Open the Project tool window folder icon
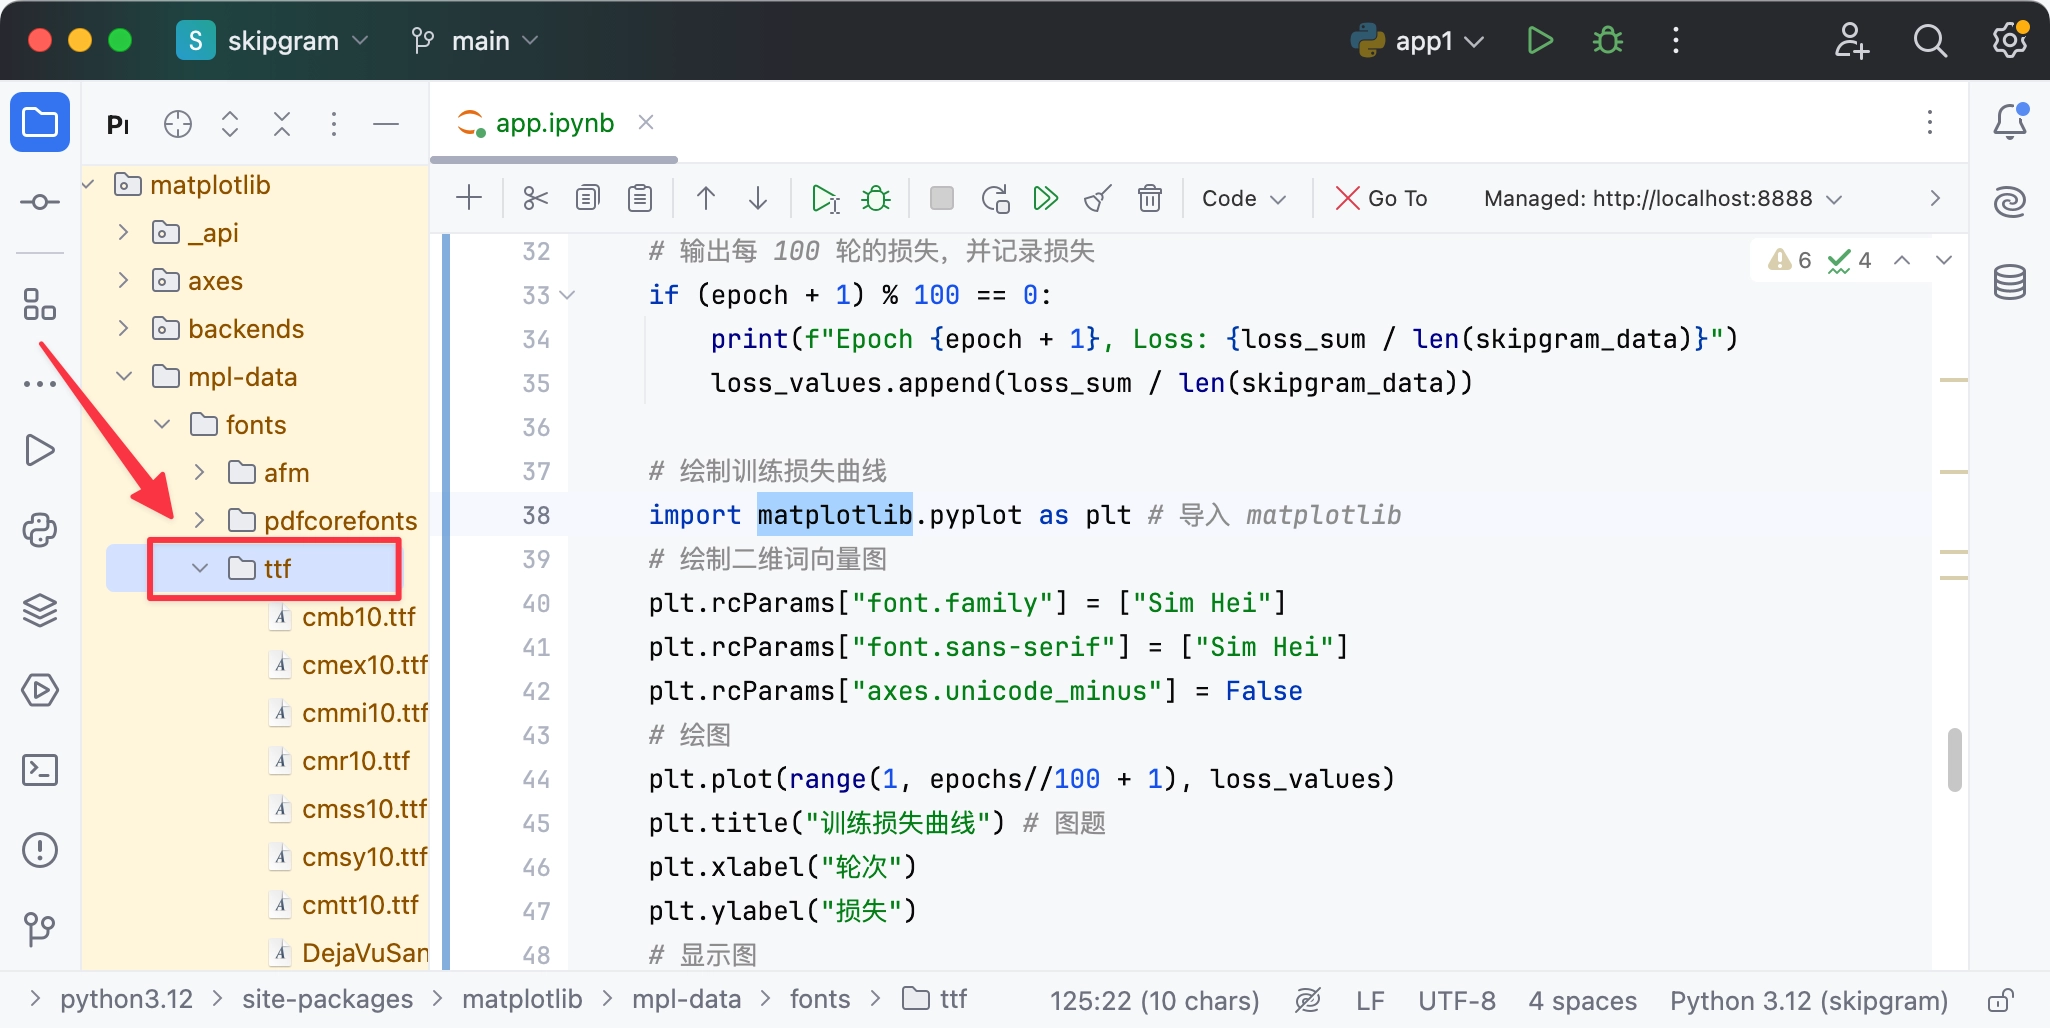Viewport: 2050px width, 1028px height. point(40,122)
